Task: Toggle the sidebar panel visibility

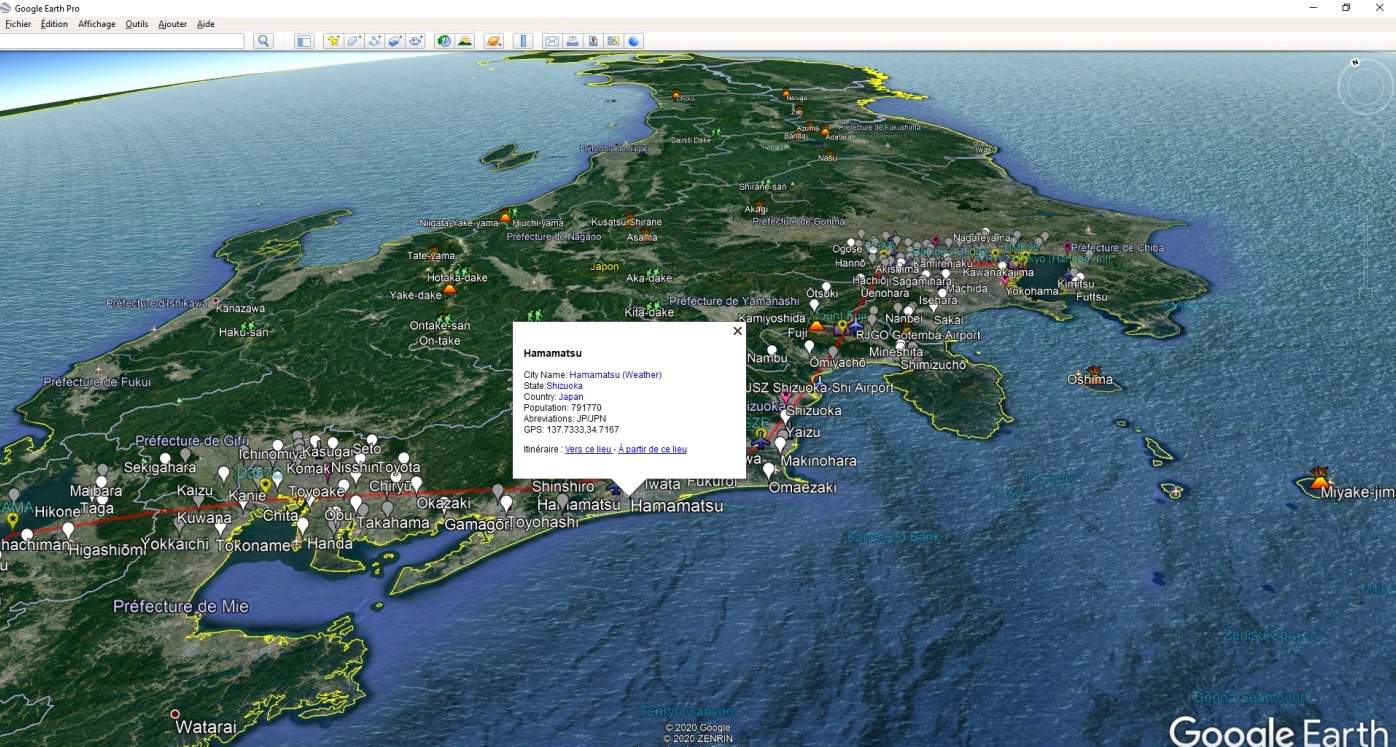Action: point(304,41)
